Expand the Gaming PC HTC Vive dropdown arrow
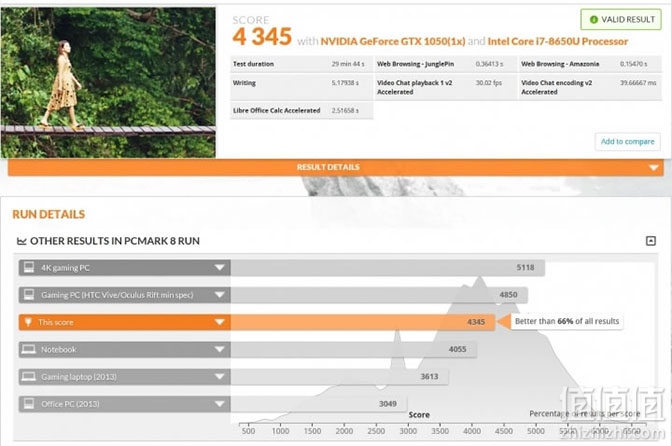This screenshot has height=446, width=672. coord(219,295)
